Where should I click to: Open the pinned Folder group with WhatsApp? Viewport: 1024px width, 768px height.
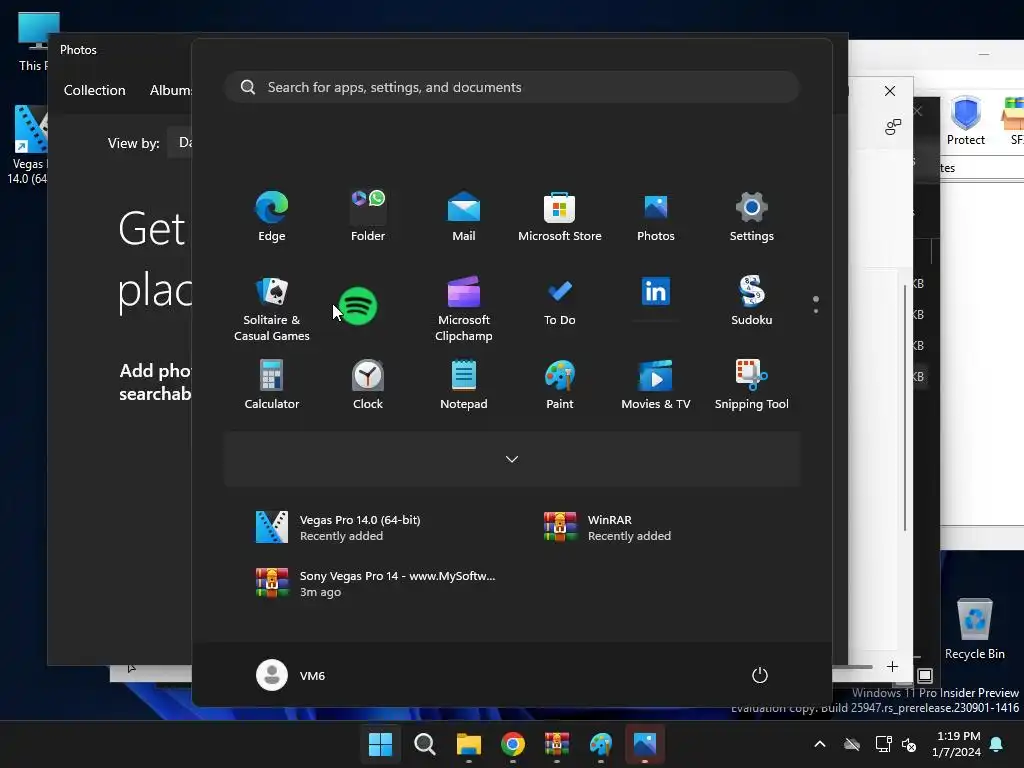click(368, 216)
